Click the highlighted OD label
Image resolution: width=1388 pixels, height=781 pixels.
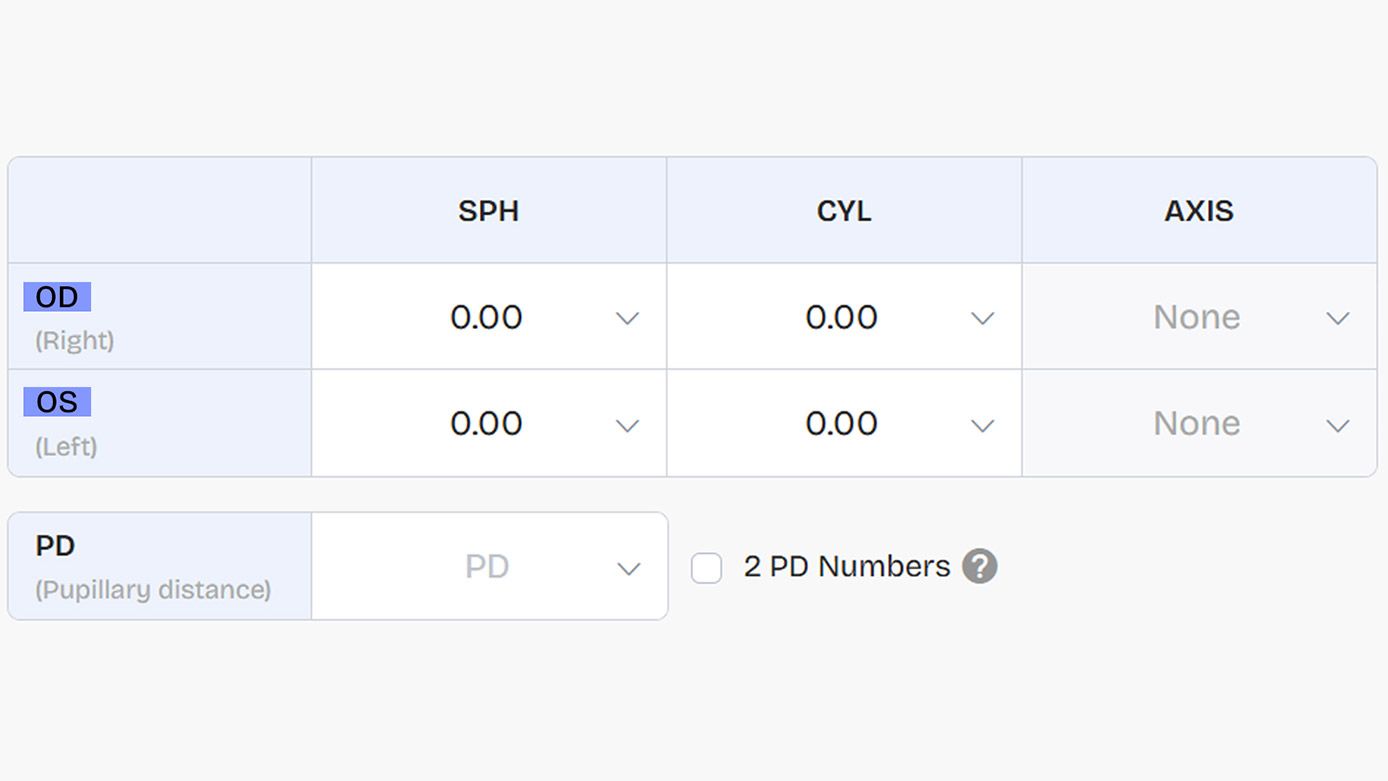pos(56,296)
